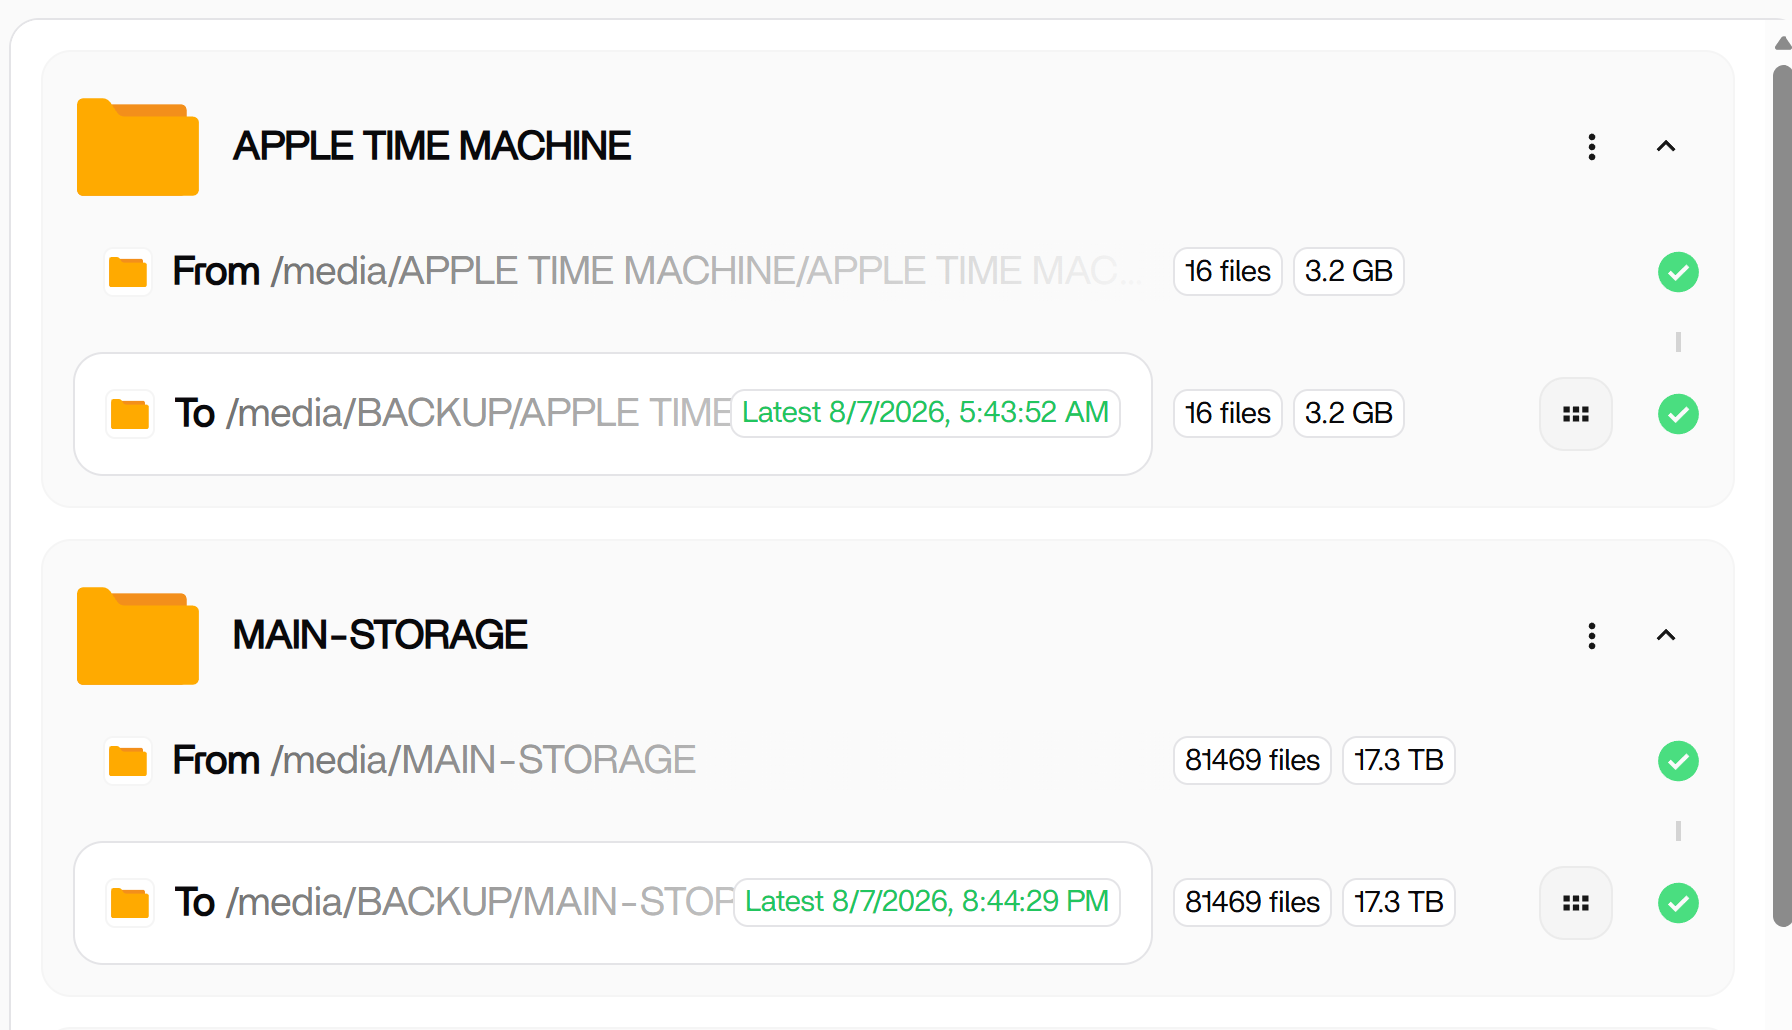Open grid menu for BACKUP/APPLE TIME destination
The image size is (1792, 1030).
click(x=1576, y=414)
